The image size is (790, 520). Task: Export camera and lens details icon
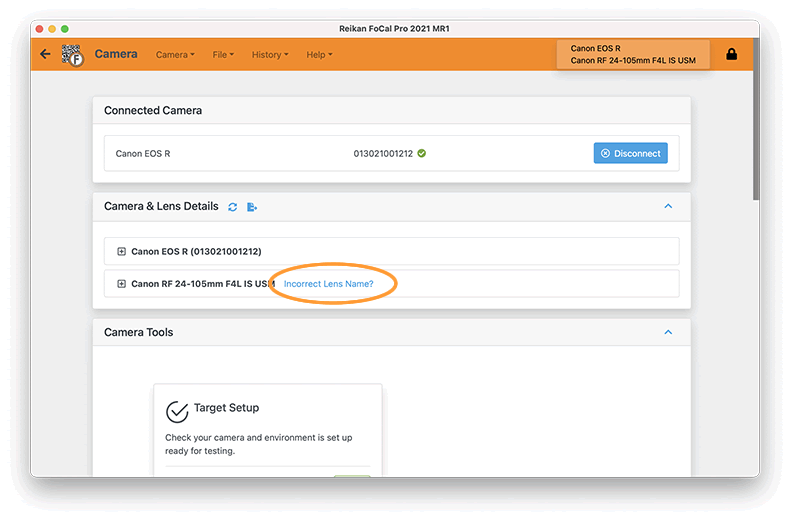pyautogui.click(x=252, y=207)
